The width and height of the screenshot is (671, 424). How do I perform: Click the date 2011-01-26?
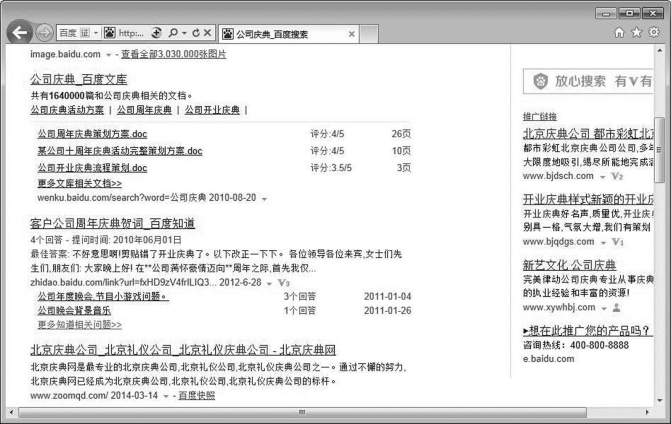388,311
